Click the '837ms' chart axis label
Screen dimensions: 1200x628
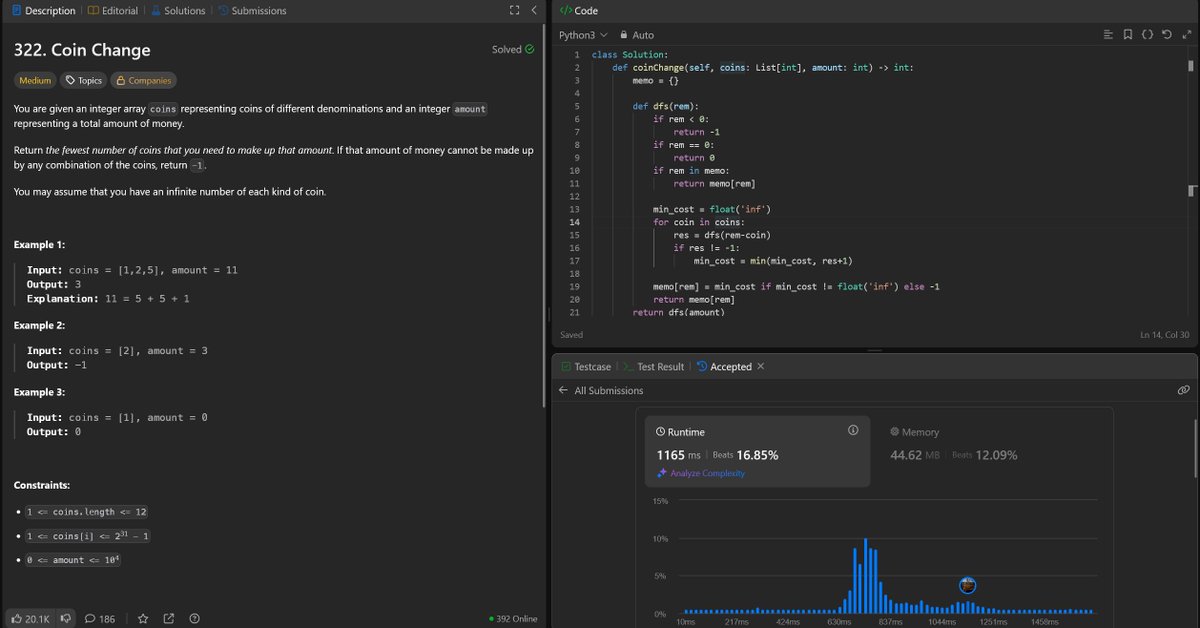[890, 622]
